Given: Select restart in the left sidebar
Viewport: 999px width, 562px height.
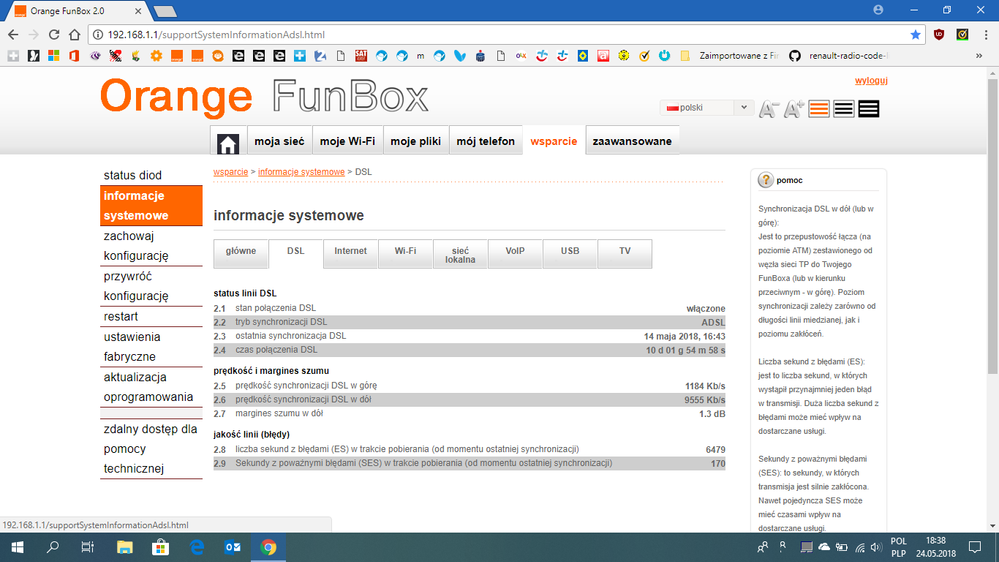Looking at the screenshot, I should click(121, 317).
